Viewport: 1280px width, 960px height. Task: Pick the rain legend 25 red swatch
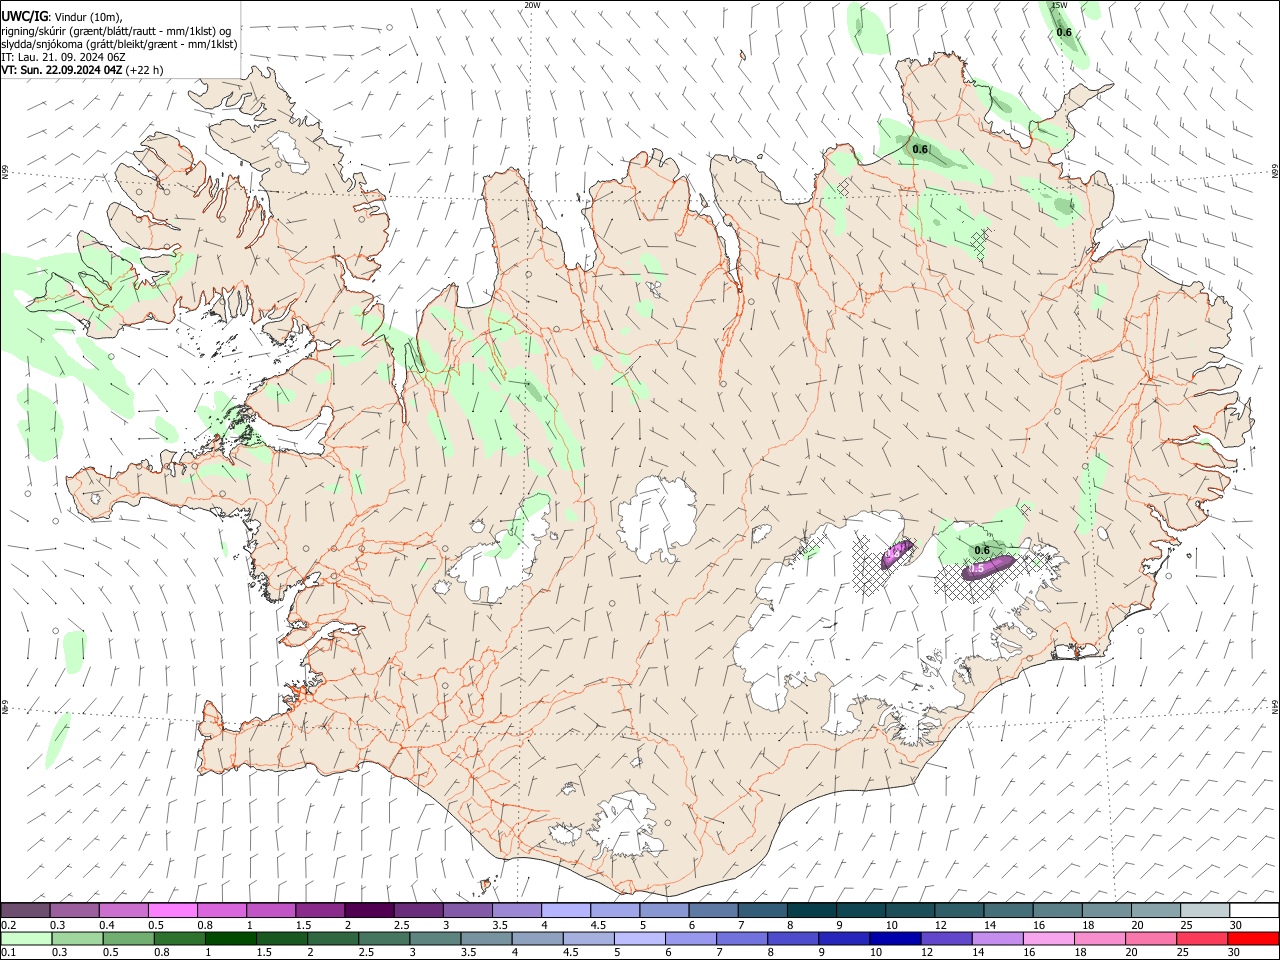click(x=1201, y=938)
